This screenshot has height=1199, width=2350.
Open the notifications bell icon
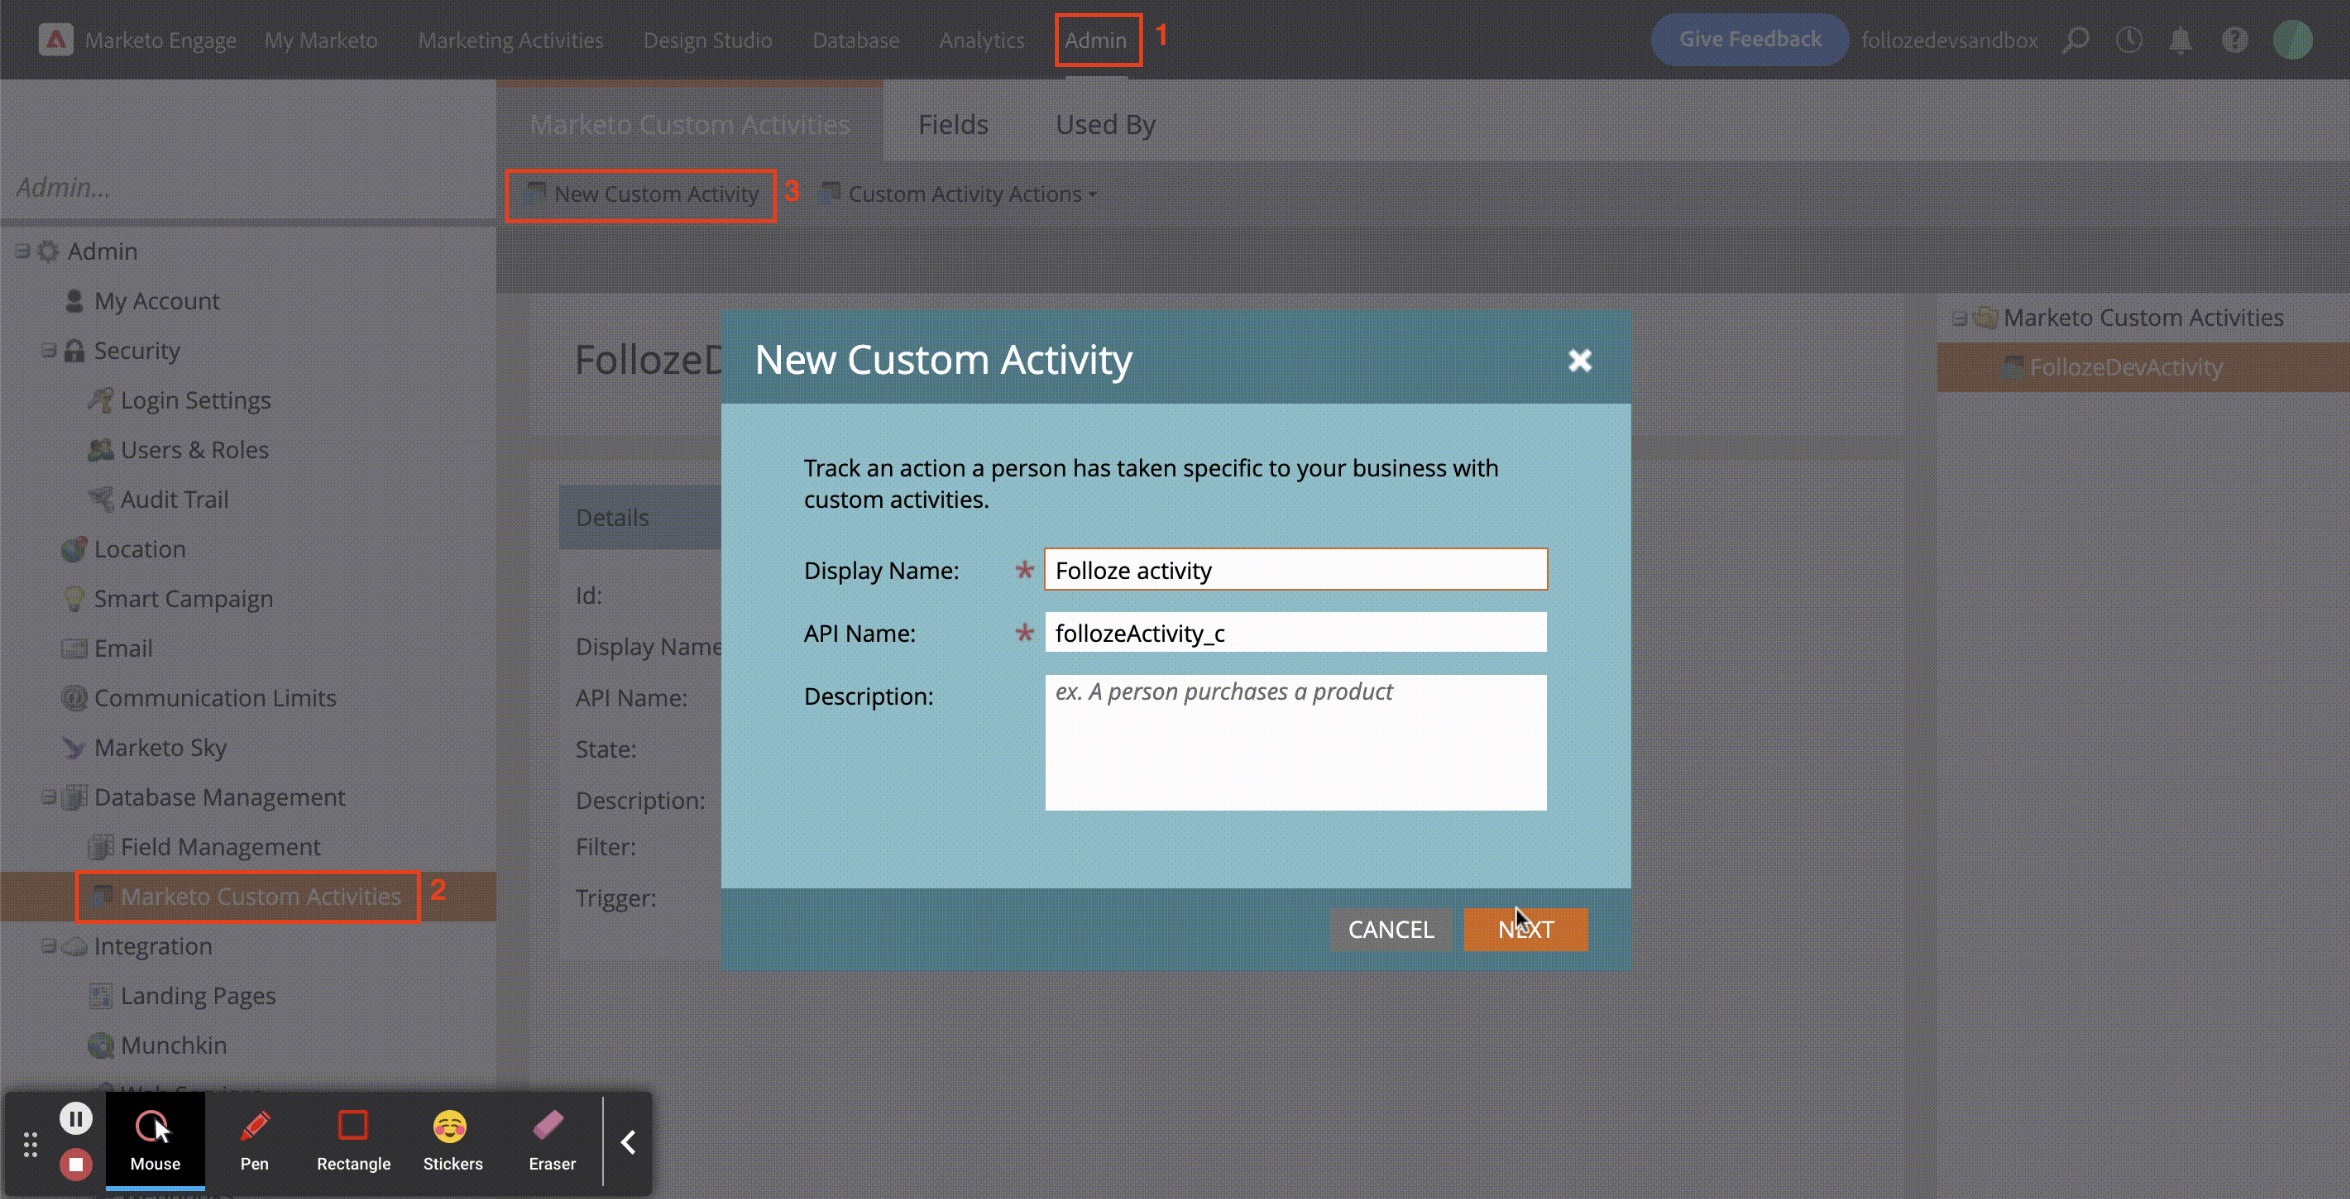tap(2180, 40)
